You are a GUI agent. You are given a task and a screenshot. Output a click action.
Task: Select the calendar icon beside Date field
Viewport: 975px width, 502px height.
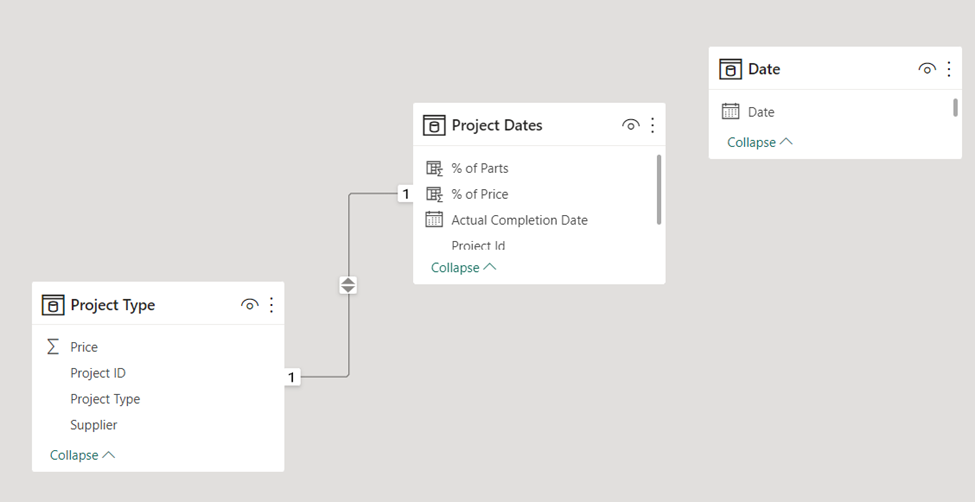pyautogui.click(x=731, y=112)
